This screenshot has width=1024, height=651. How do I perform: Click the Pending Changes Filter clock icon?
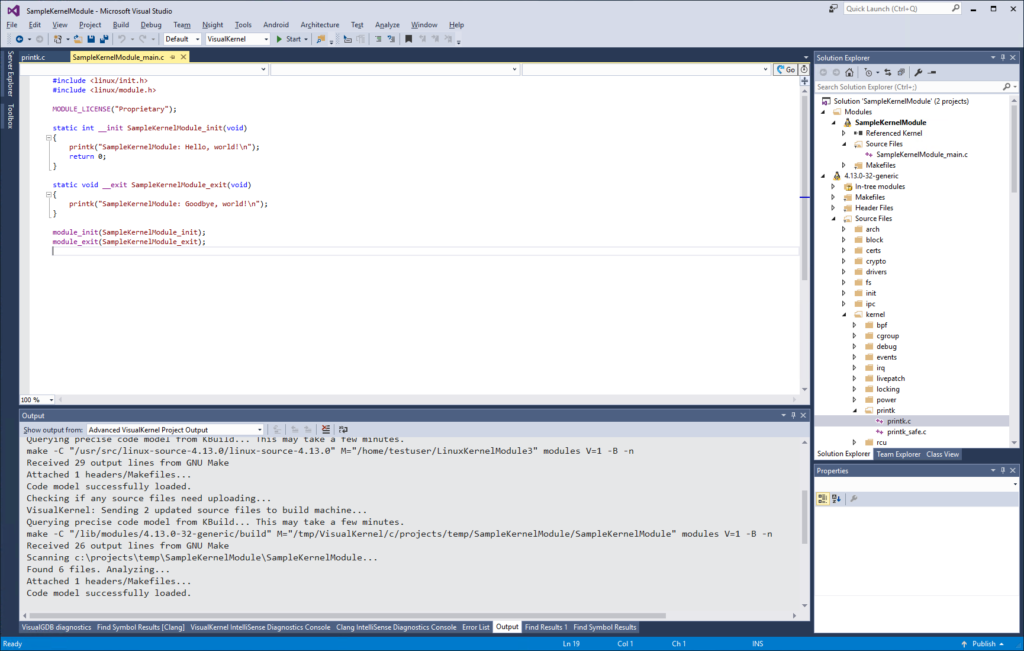pos(869,72)
